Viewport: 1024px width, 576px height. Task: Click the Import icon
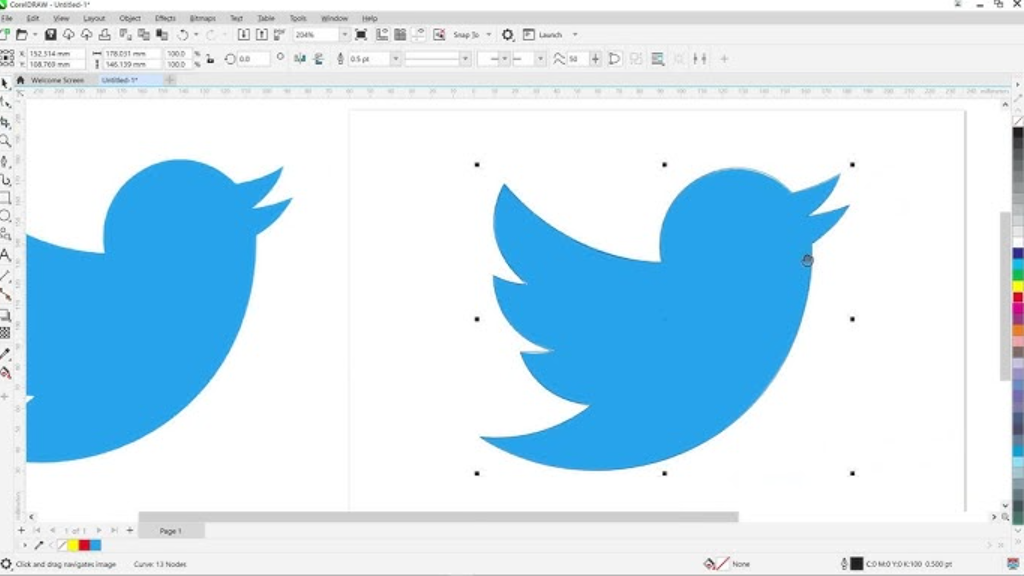click(244, 35)
